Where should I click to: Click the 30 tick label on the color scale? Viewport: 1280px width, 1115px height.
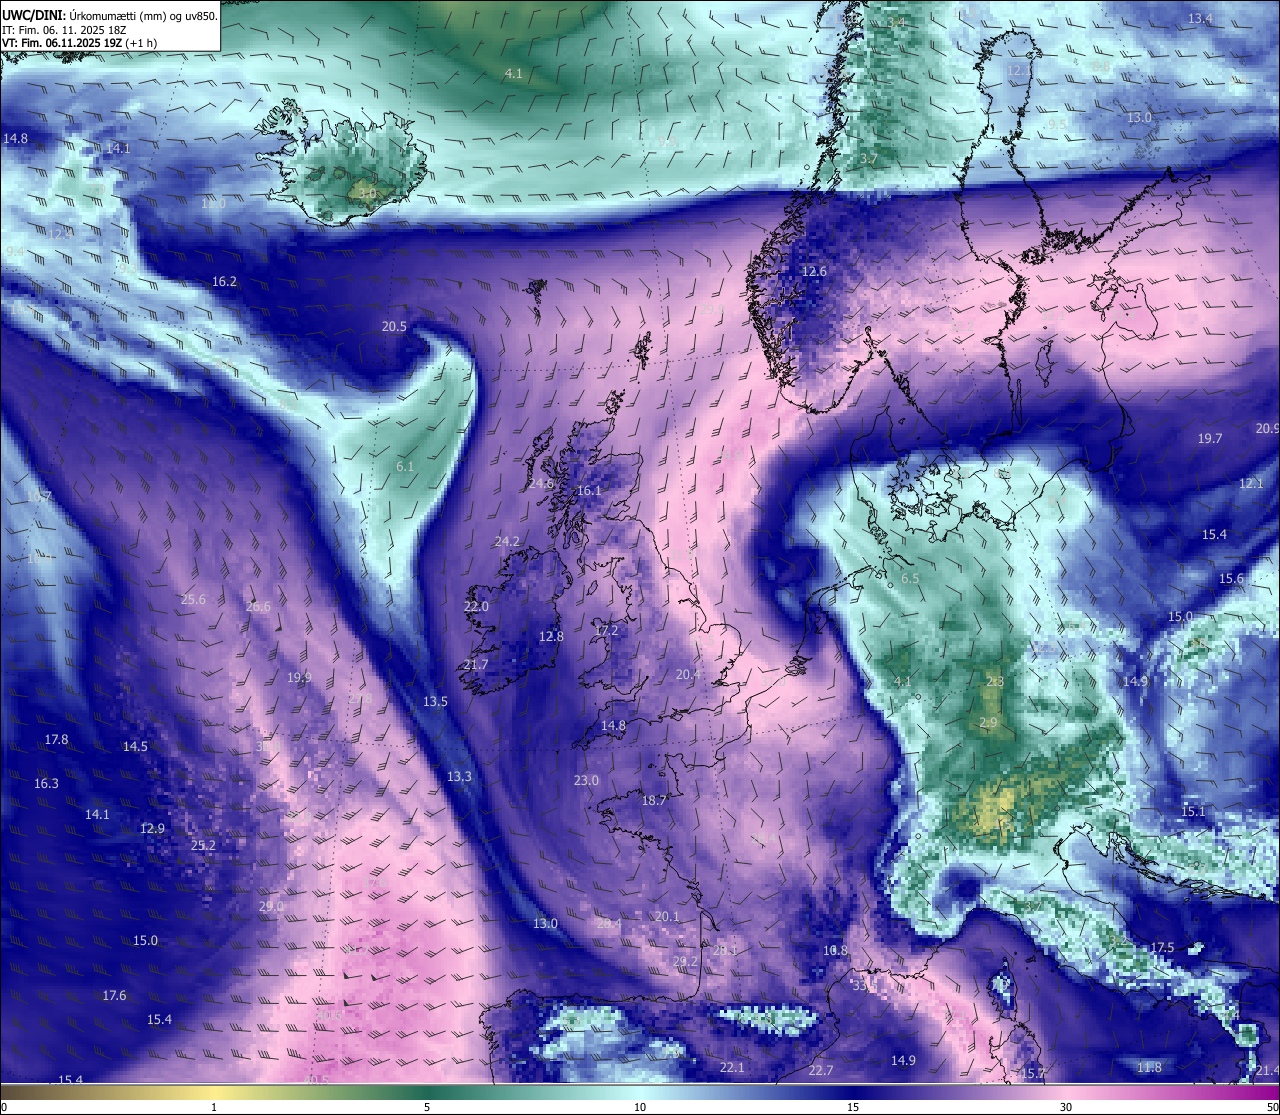click(x=1066, y=1107)
